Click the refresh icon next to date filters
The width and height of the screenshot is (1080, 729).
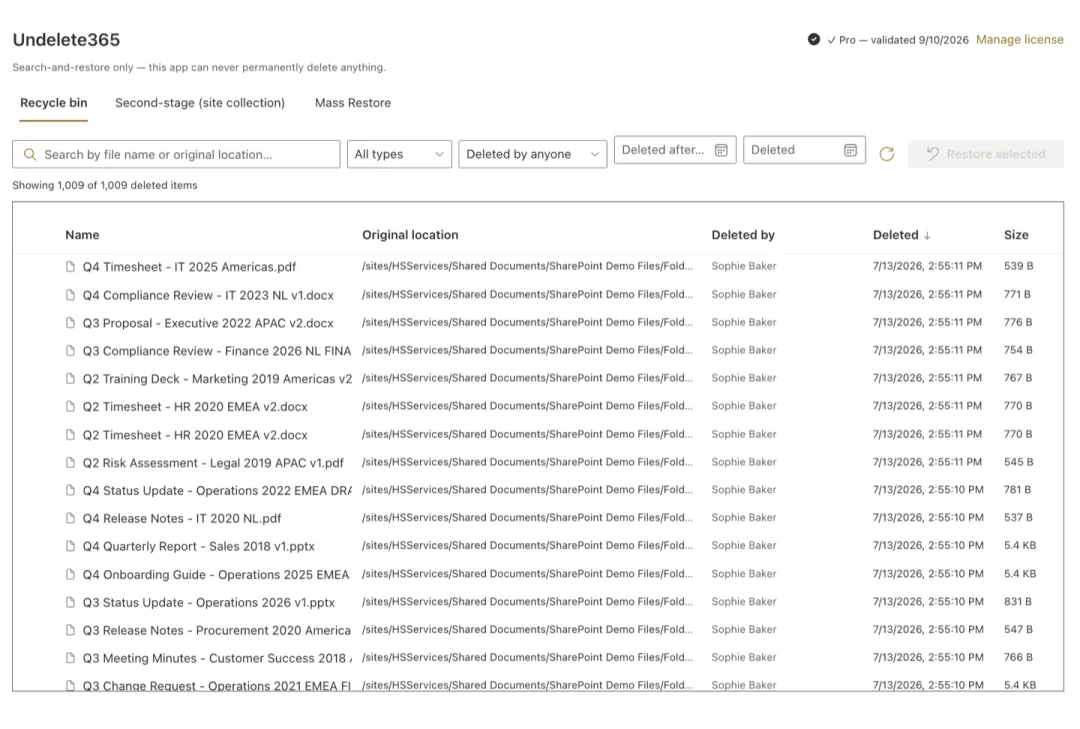(x=886, y=154)
